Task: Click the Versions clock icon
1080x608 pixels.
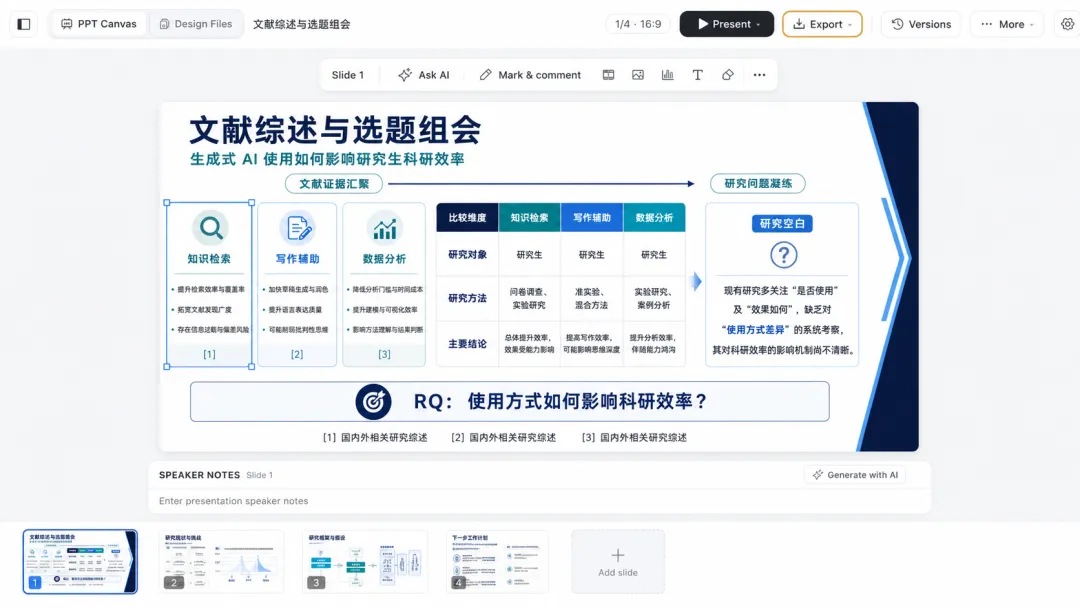Action: [897, 24]
